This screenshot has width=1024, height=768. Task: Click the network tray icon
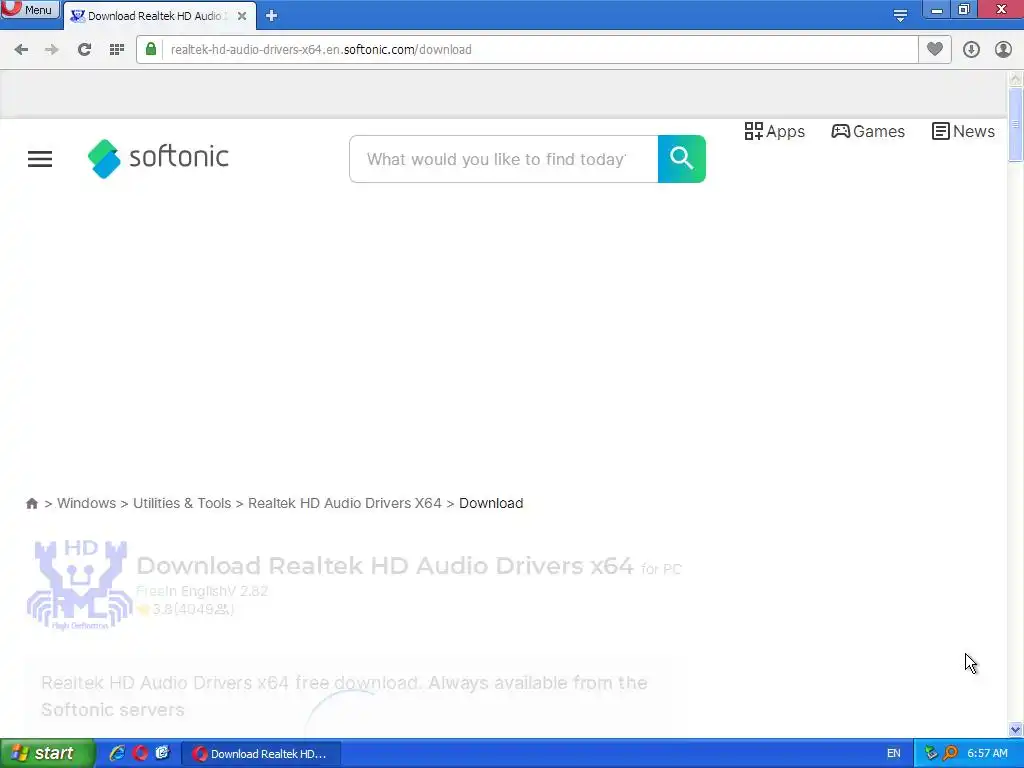(x=931, y=754)
